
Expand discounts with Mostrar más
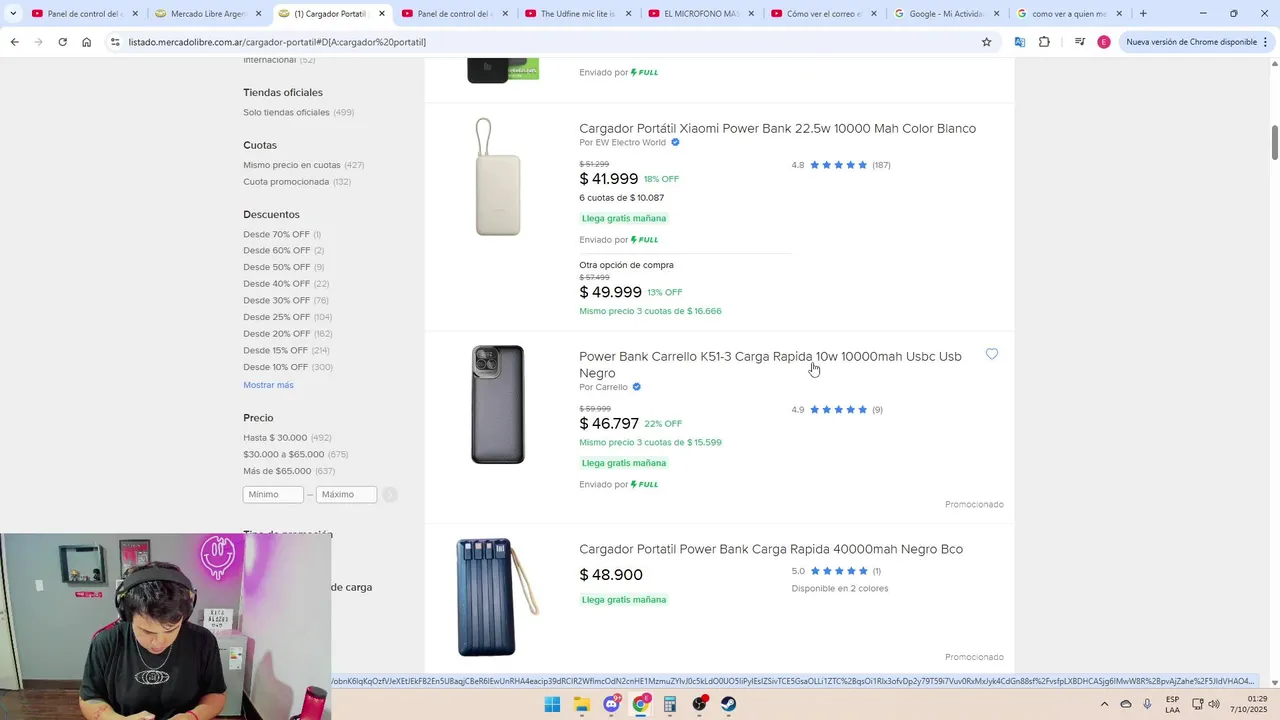(268, 385)
